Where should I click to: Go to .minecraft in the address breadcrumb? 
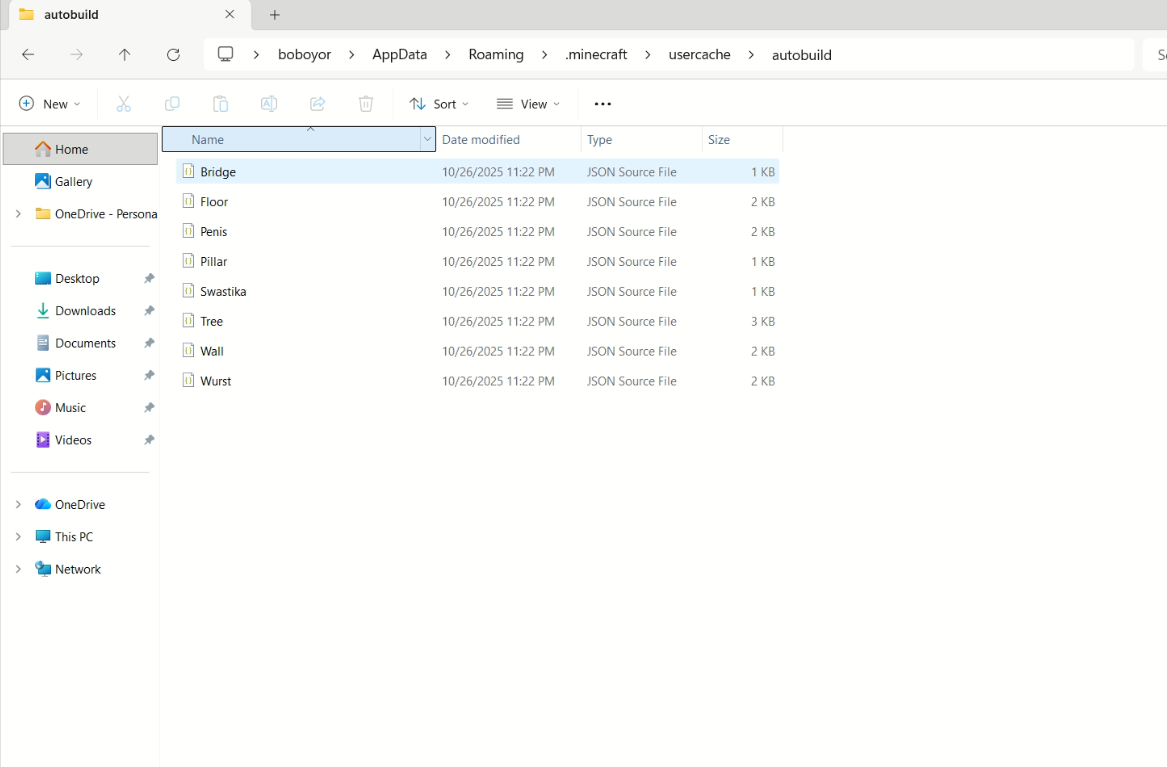click(596, 55)
